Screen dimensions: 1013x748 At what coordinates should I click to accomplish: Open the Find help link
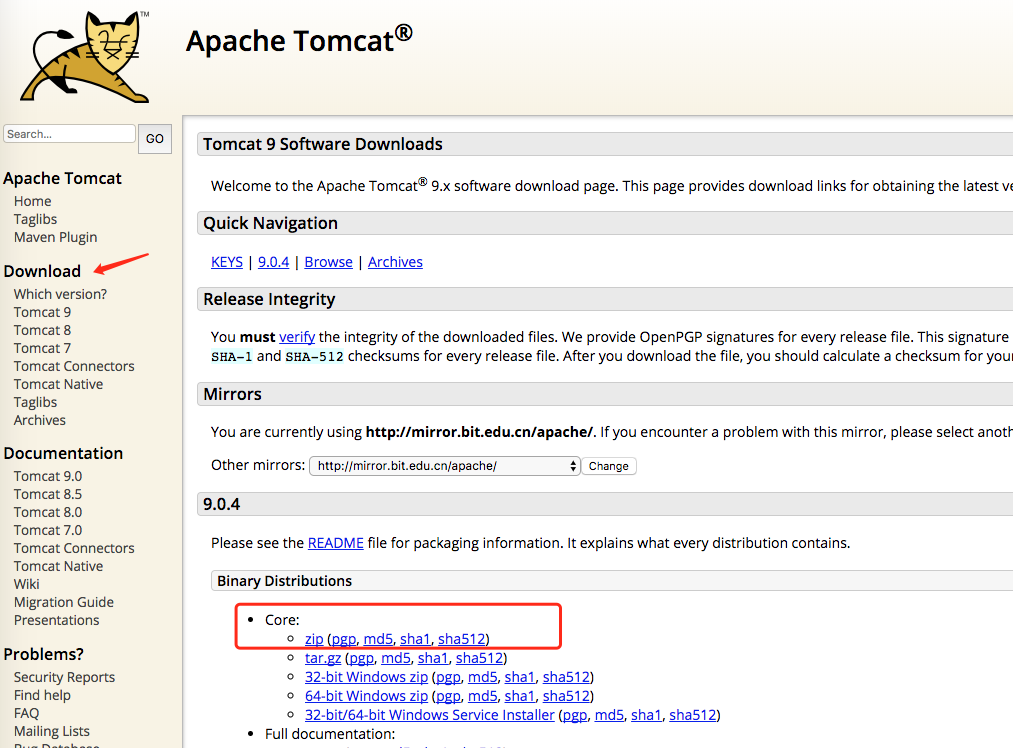click(x=42, y=696)
